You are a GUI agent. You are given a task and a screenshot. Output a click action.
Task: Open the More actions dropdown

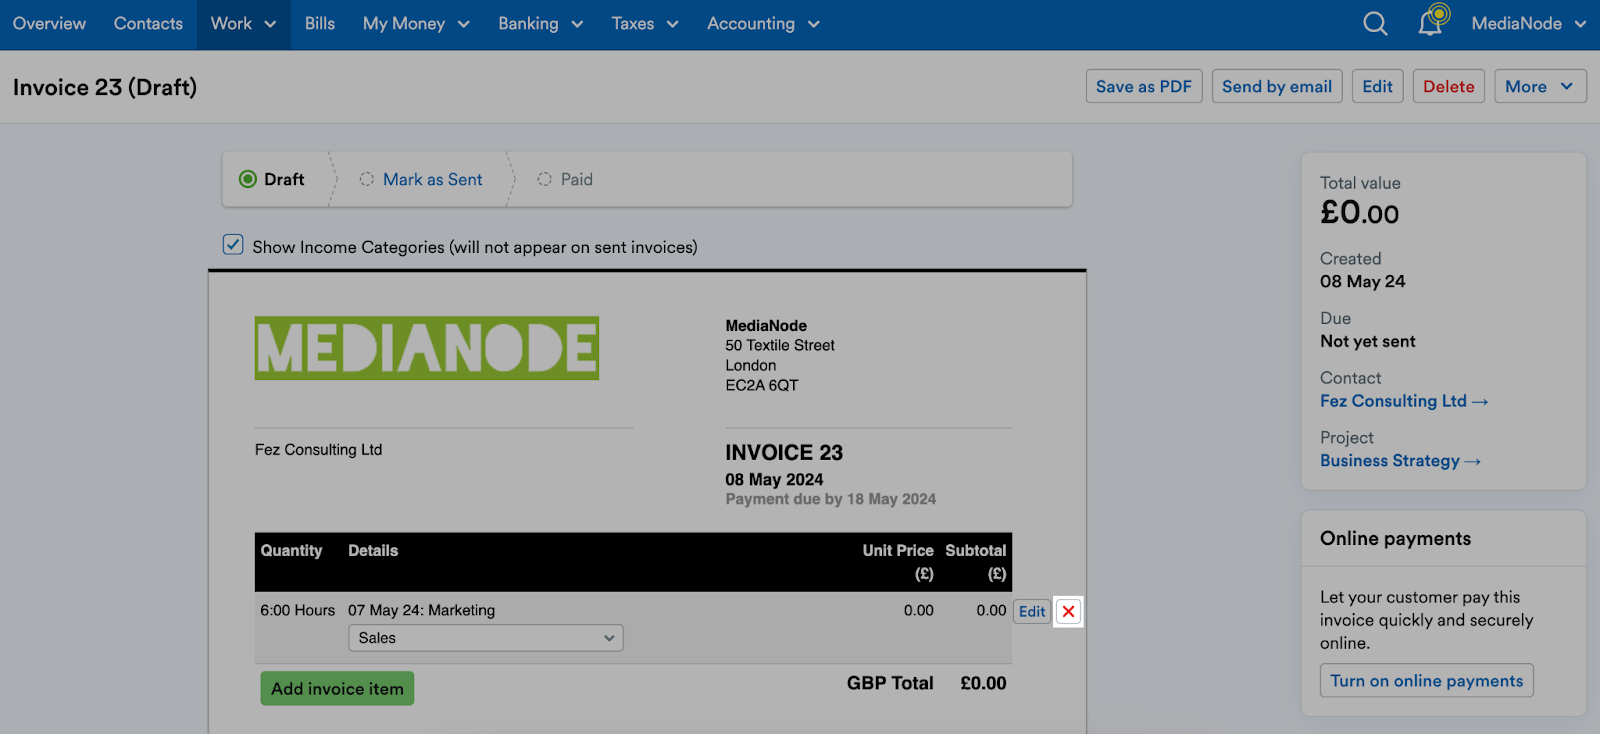coord(1540,86)
